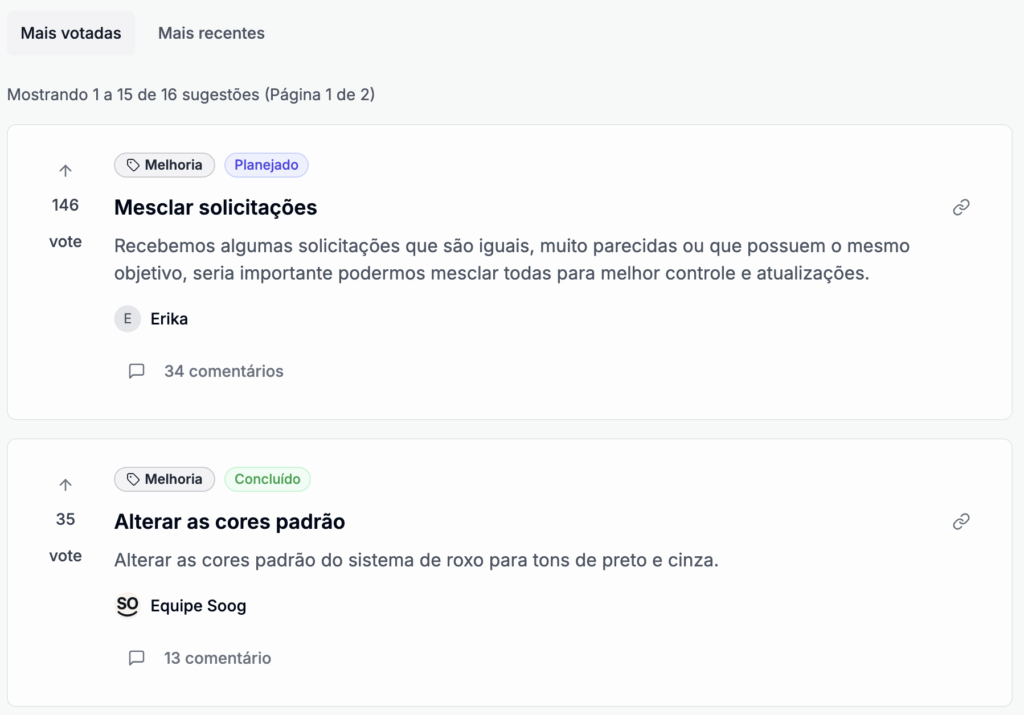Viewport: 1024px width, 715px height.
Task: Open the 13 comentário link
Action: tap(218, 658)
